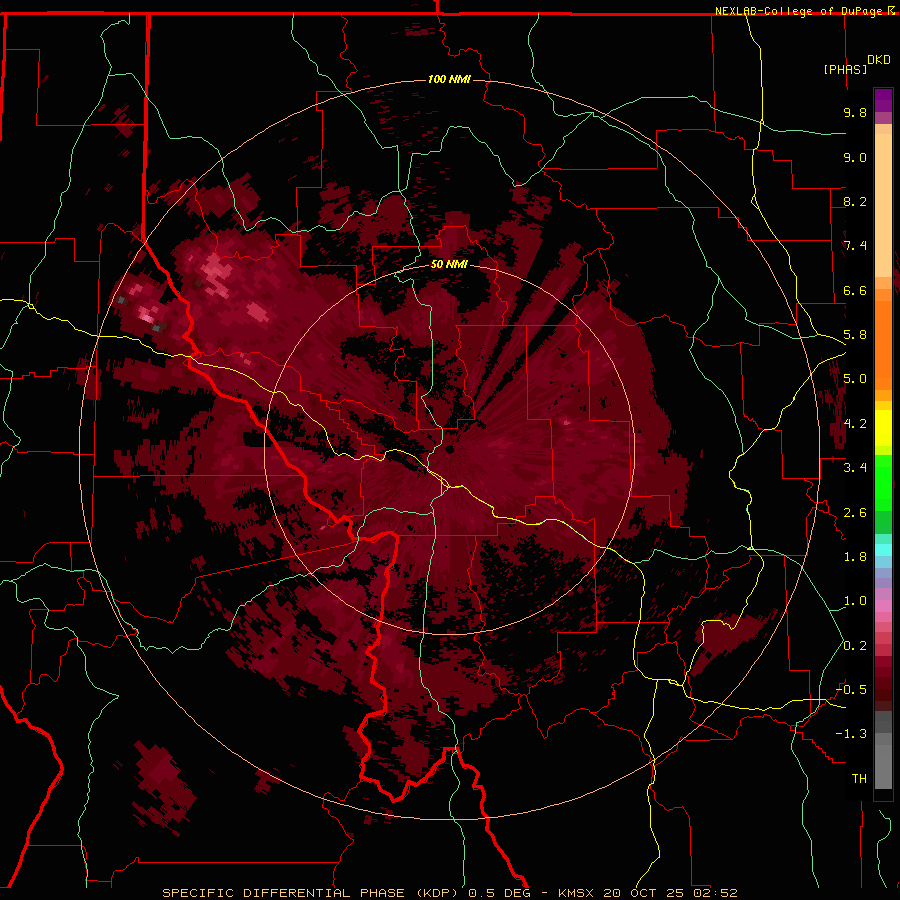This screenshot has width=900, height=900.
Task: Click the 4.2 value on color scale
Action: click(x=855, y=424)
